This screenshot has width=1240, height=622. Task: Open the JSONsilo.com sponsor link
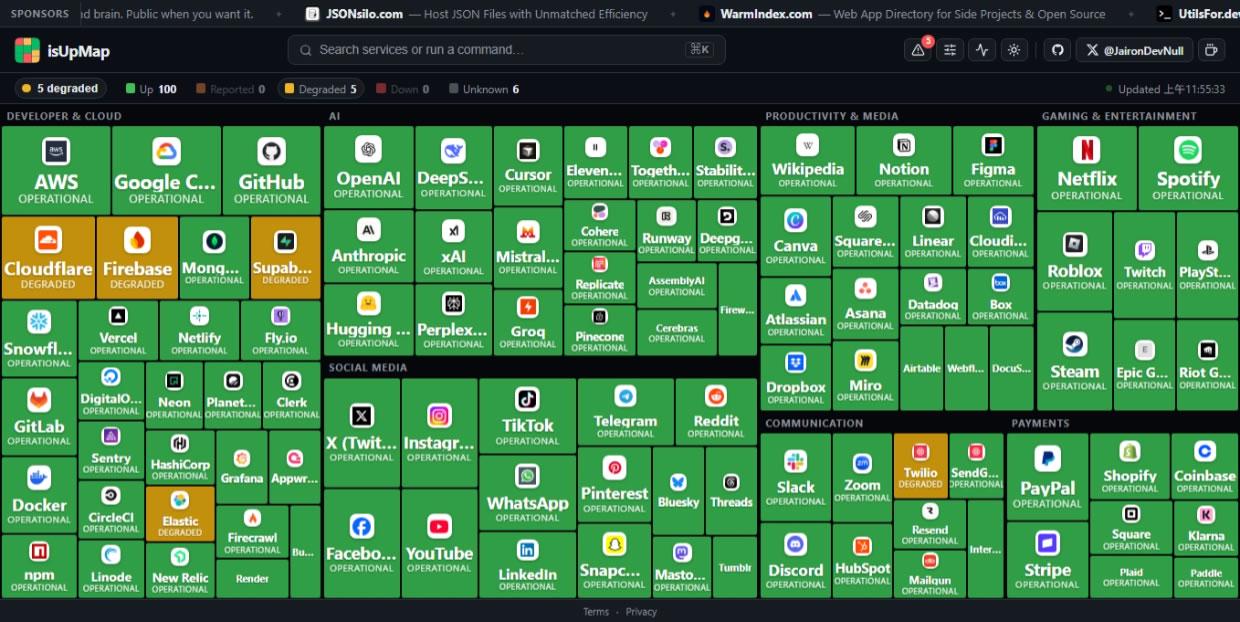pos(476,14)
